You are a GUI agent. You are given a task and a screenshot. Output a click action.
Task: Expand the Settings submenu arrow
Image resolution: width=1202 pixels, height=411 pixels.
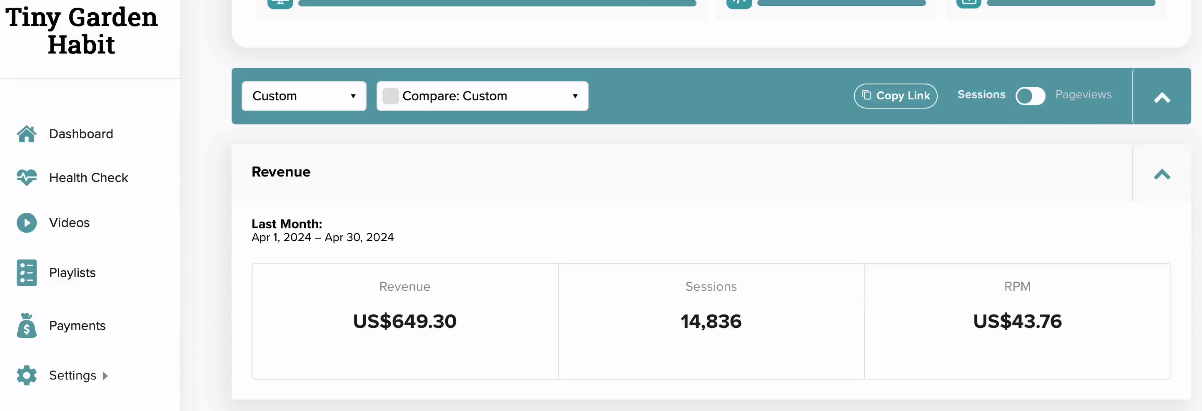(105, 376)
